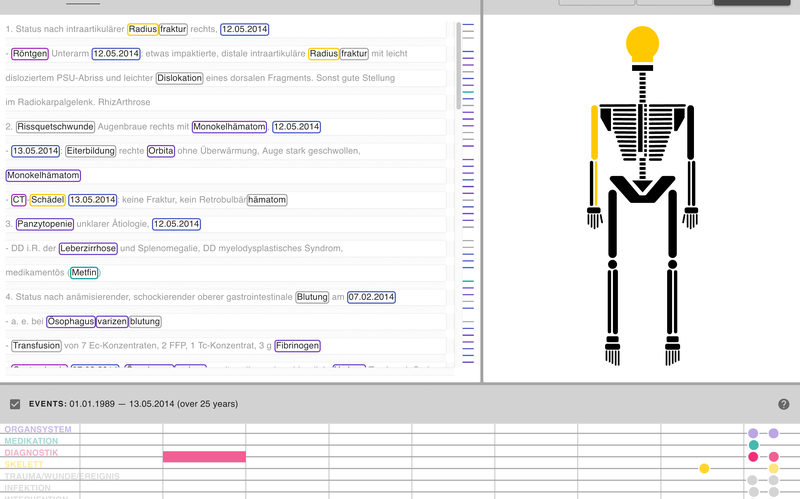800x499 pixels.
Task: Click the Transfusion annotation tag
Action: point(37,345)
